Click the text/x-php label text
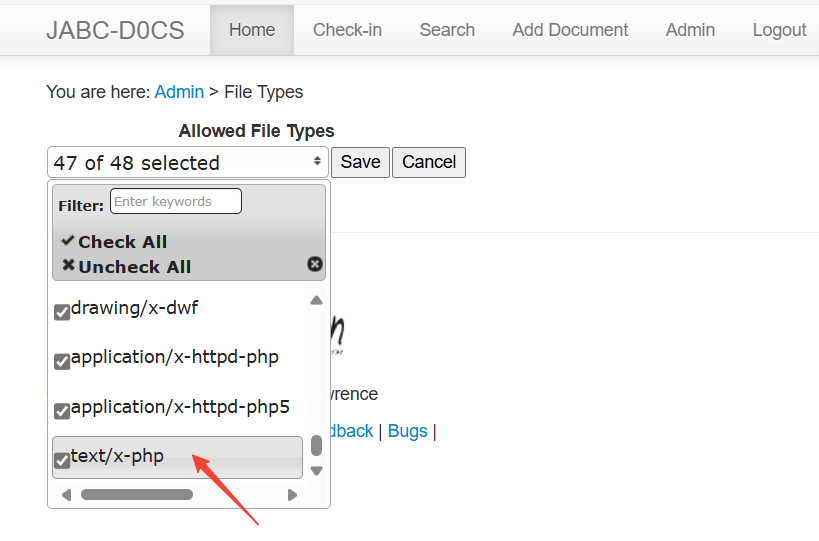The image size is (819, 541). (x=118, y=456)
